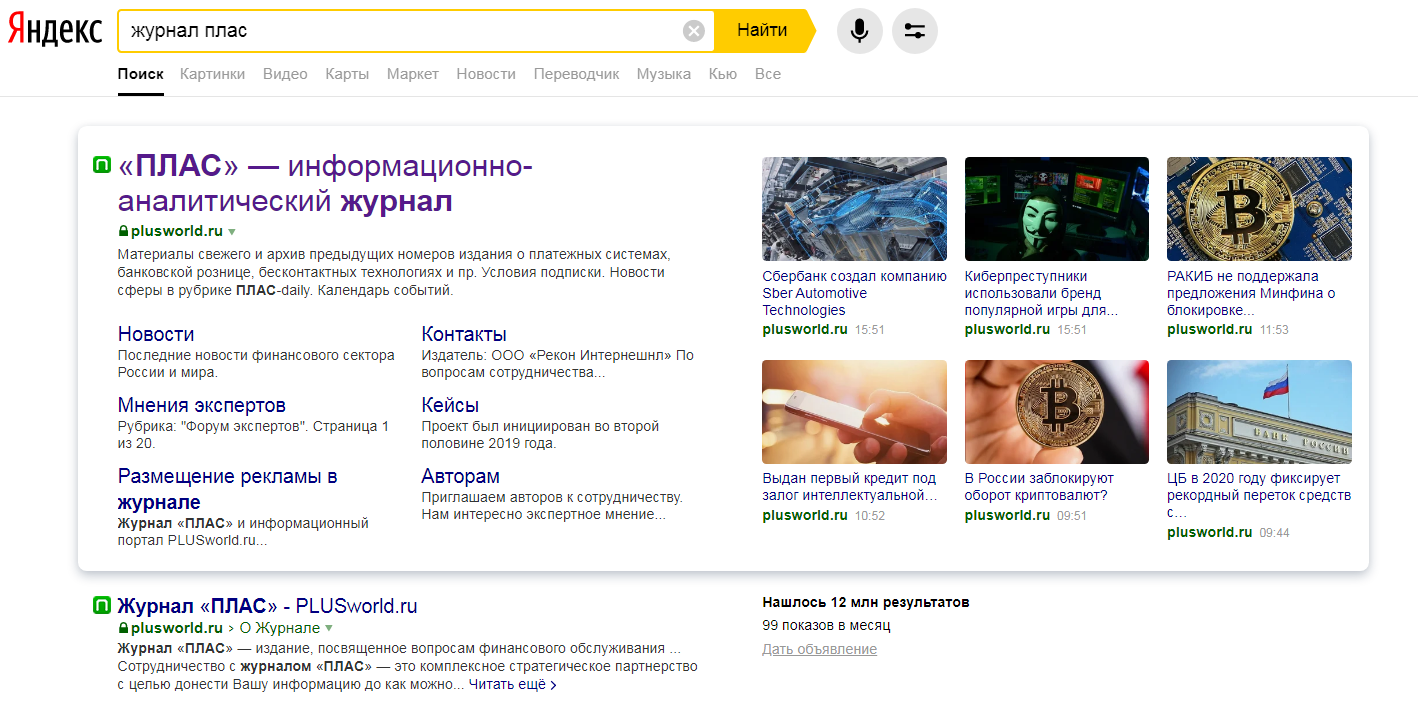
Task: Open the Sber Automotive Technologies news thumbnail
Action: (x=854, y=209)
